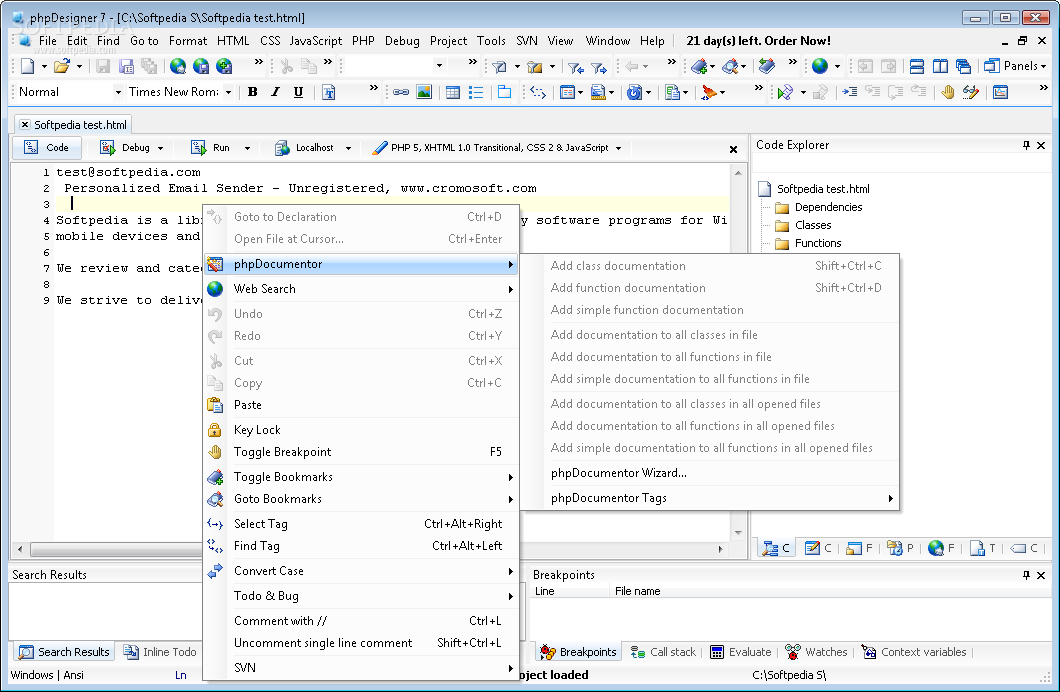
Task: Open the JavaScript menu
Action: (316, 41)
